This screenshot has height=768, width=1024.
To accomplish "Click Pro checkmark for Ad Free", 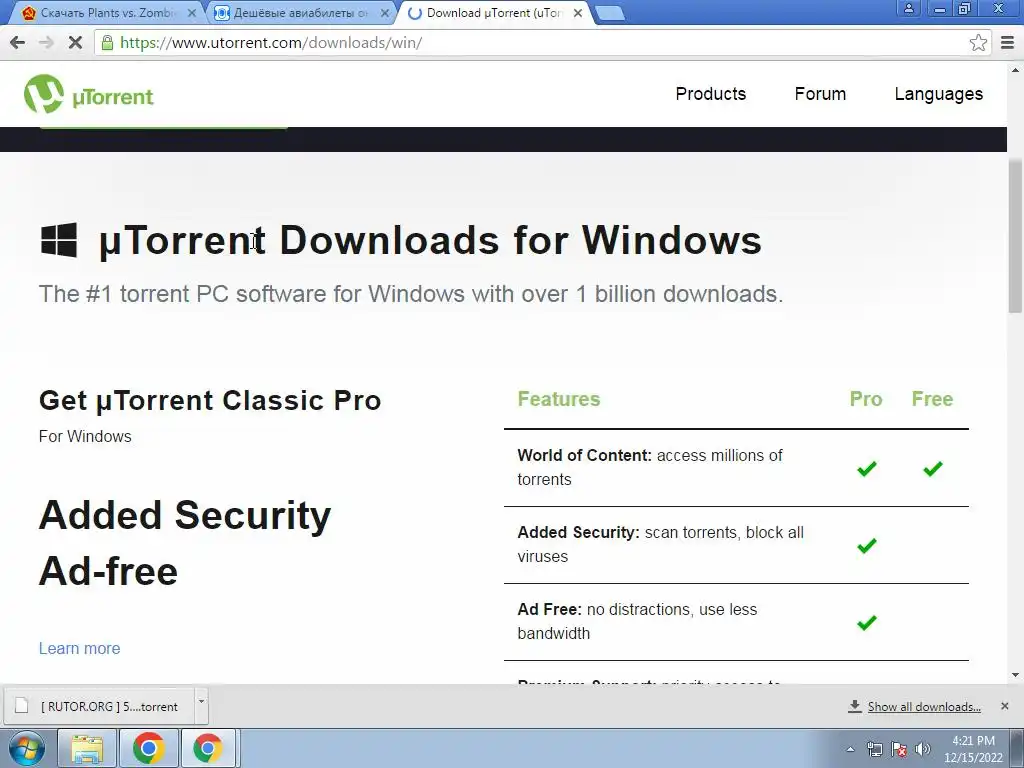I will (x=867, y=622).
